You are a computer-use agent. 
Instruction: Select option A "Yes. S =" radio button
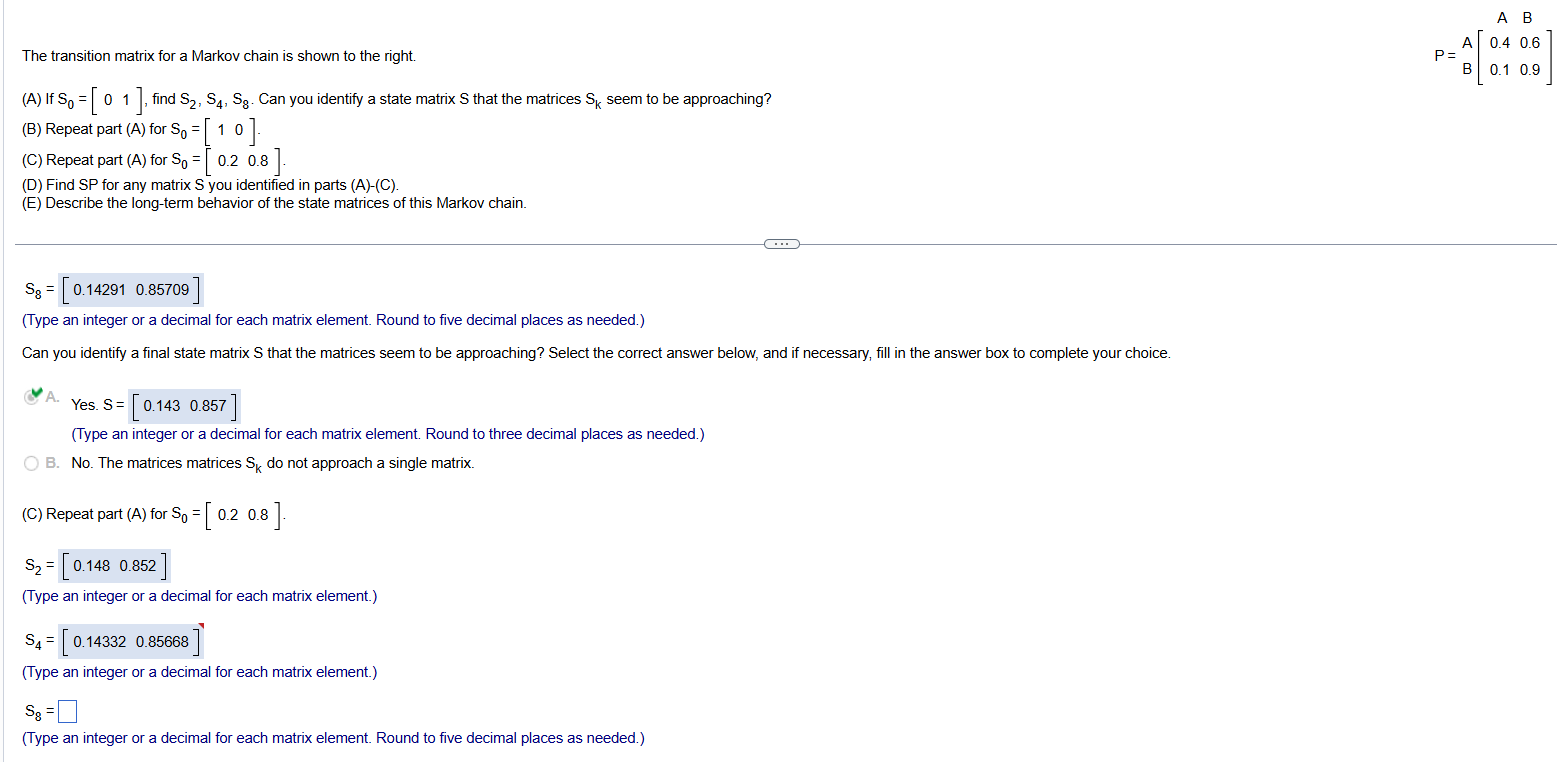pos(32,397)
